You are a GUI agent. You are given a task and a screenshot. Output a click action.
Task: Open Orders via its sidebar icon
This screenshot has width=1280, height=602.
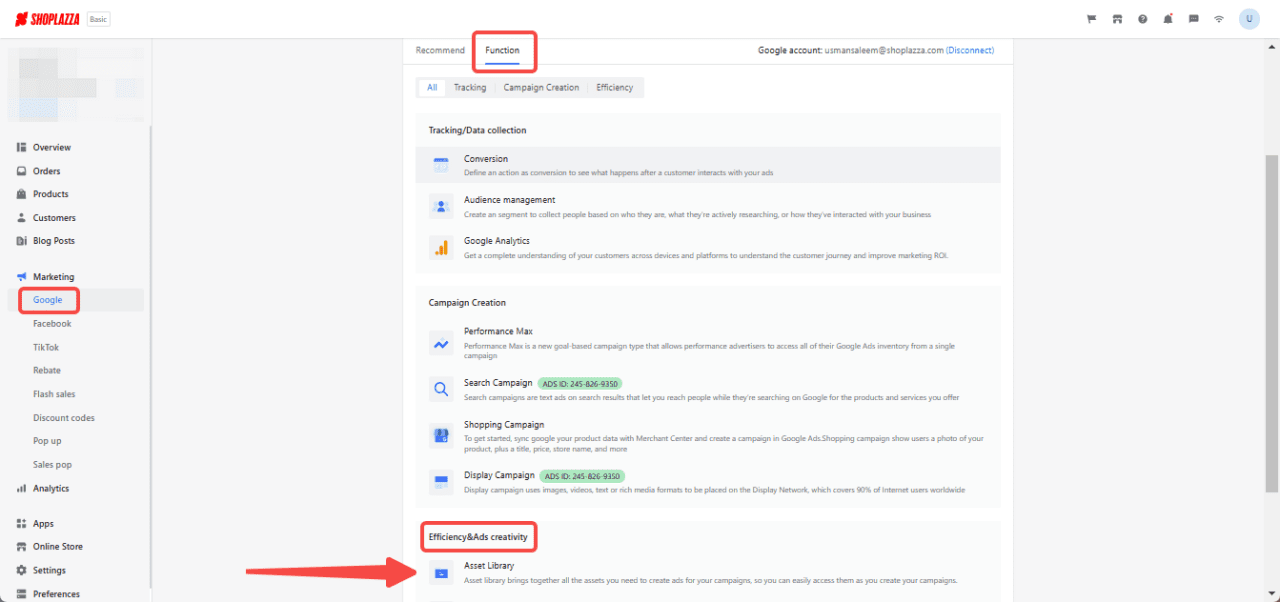(22, 171)
